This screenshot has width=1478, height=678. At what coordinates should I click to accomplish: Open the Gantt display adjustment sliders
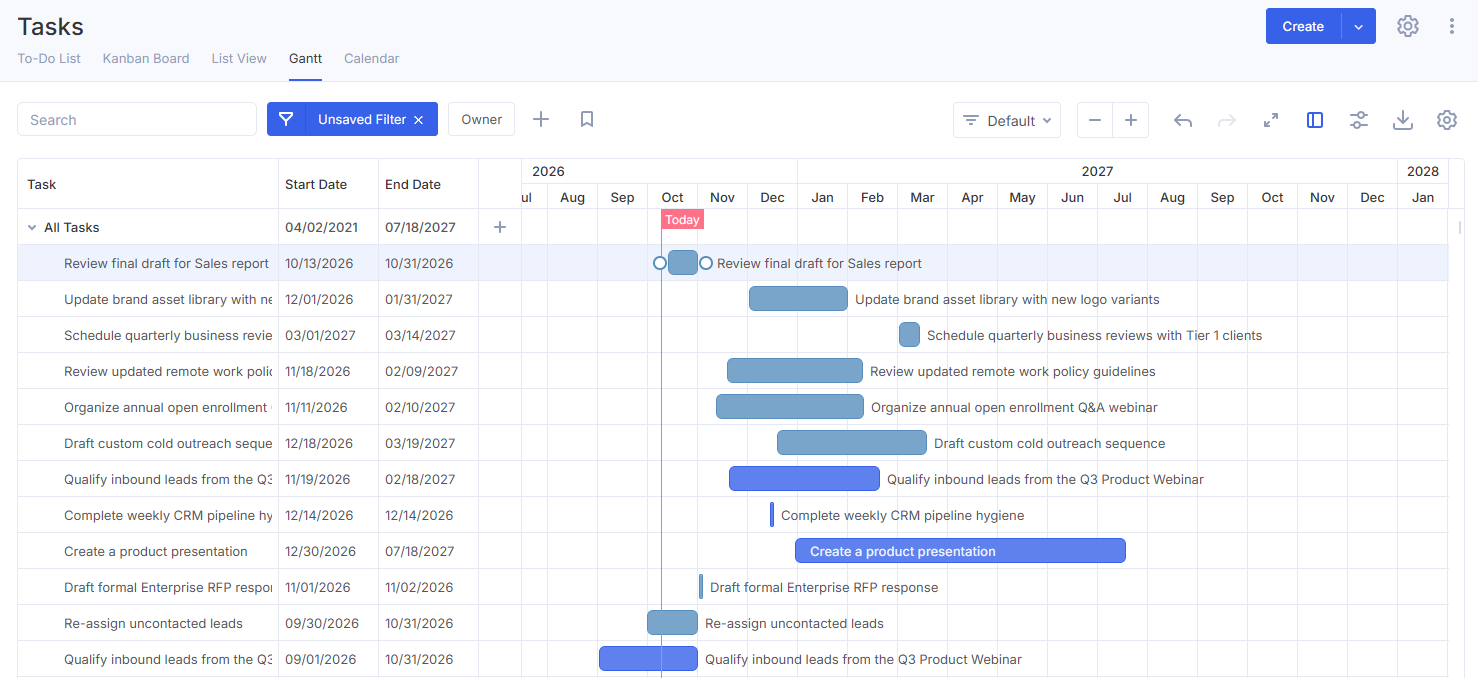click(x=1359, y=120)
